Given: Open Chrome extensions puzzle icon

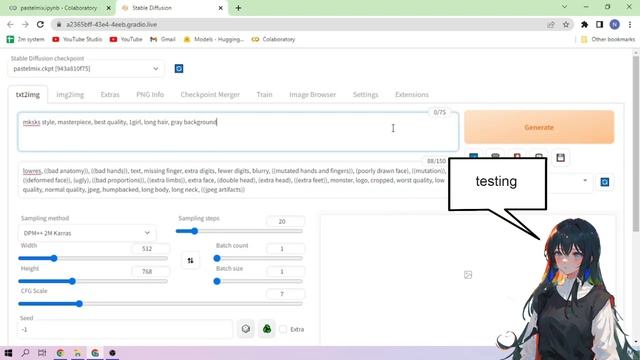Looking at the screenshot, I should pos(584,24).
